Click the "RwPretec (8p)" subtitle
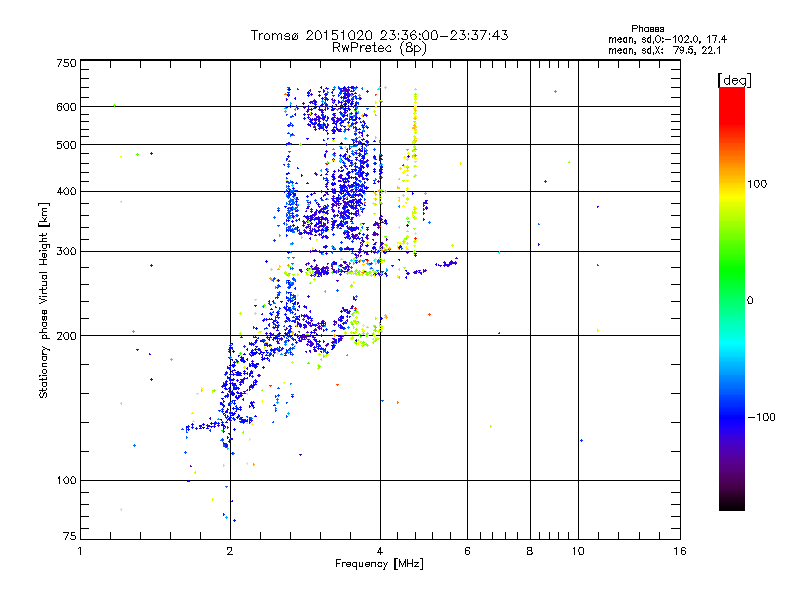800x600 pixels. click(x=379, y=48)
